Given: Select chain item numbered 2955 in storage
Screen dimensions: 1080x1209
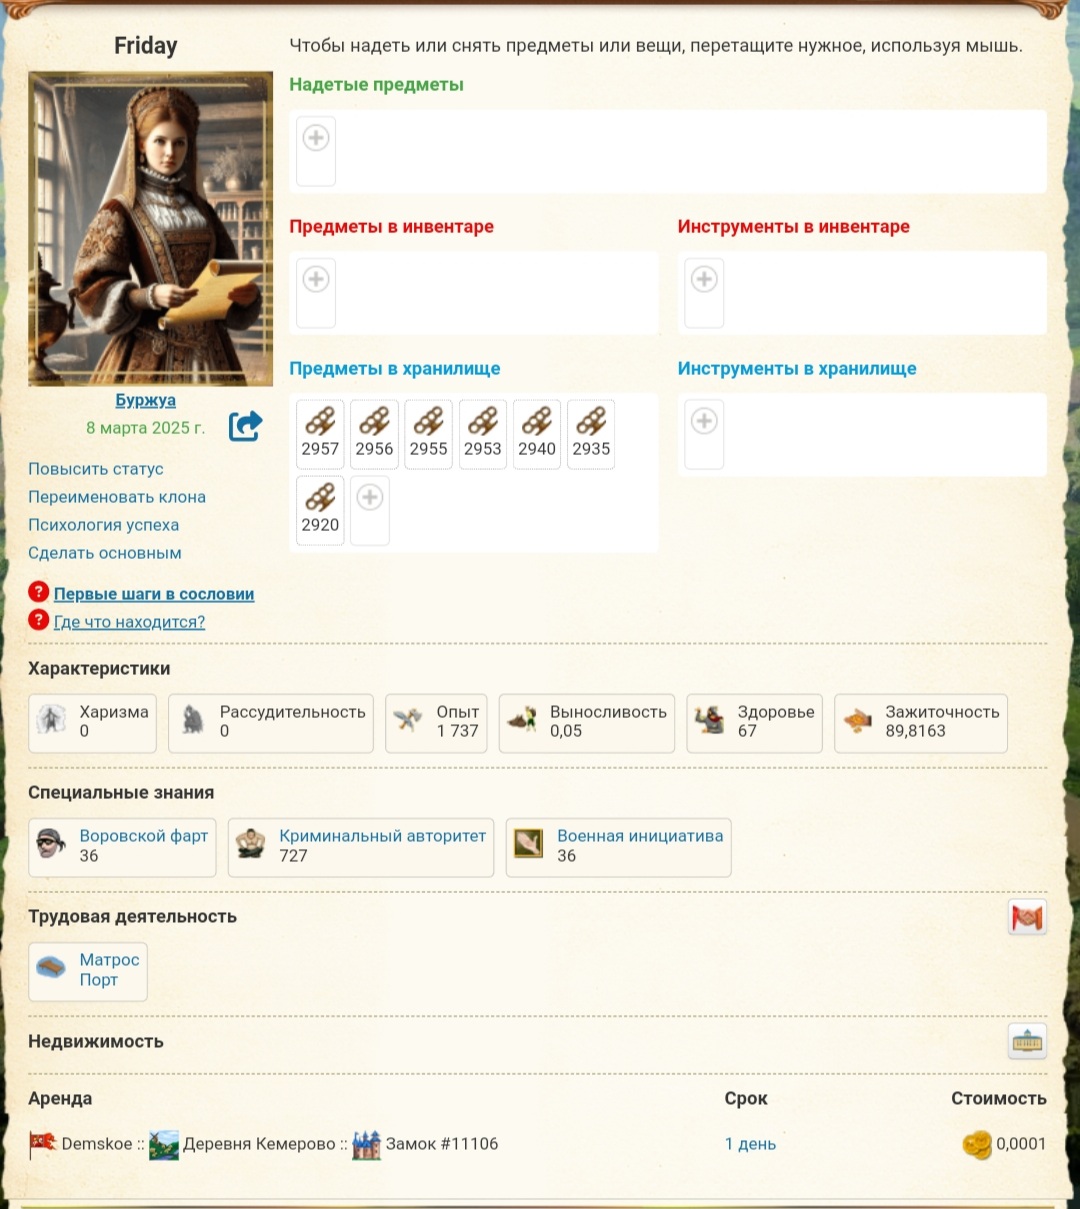Looking at the screenshot, I should pyautogui.click(x=428, y=434).
